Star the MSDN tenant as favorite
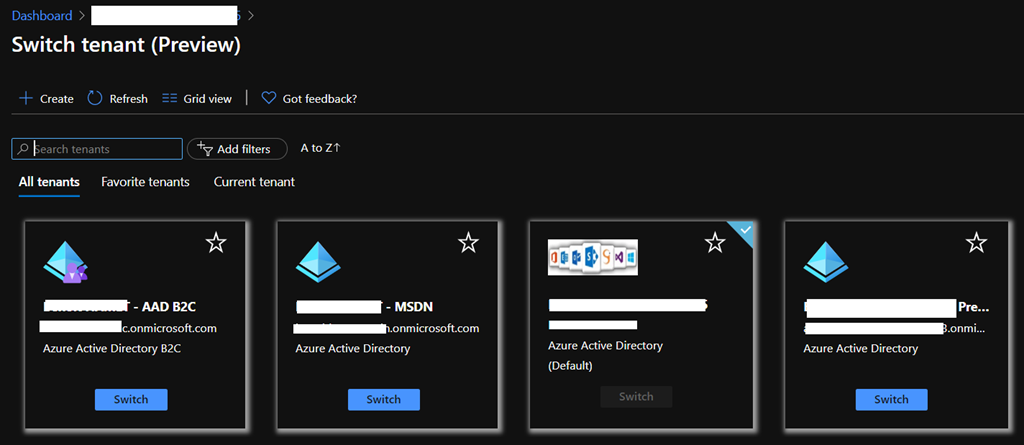 pos(468,243)
